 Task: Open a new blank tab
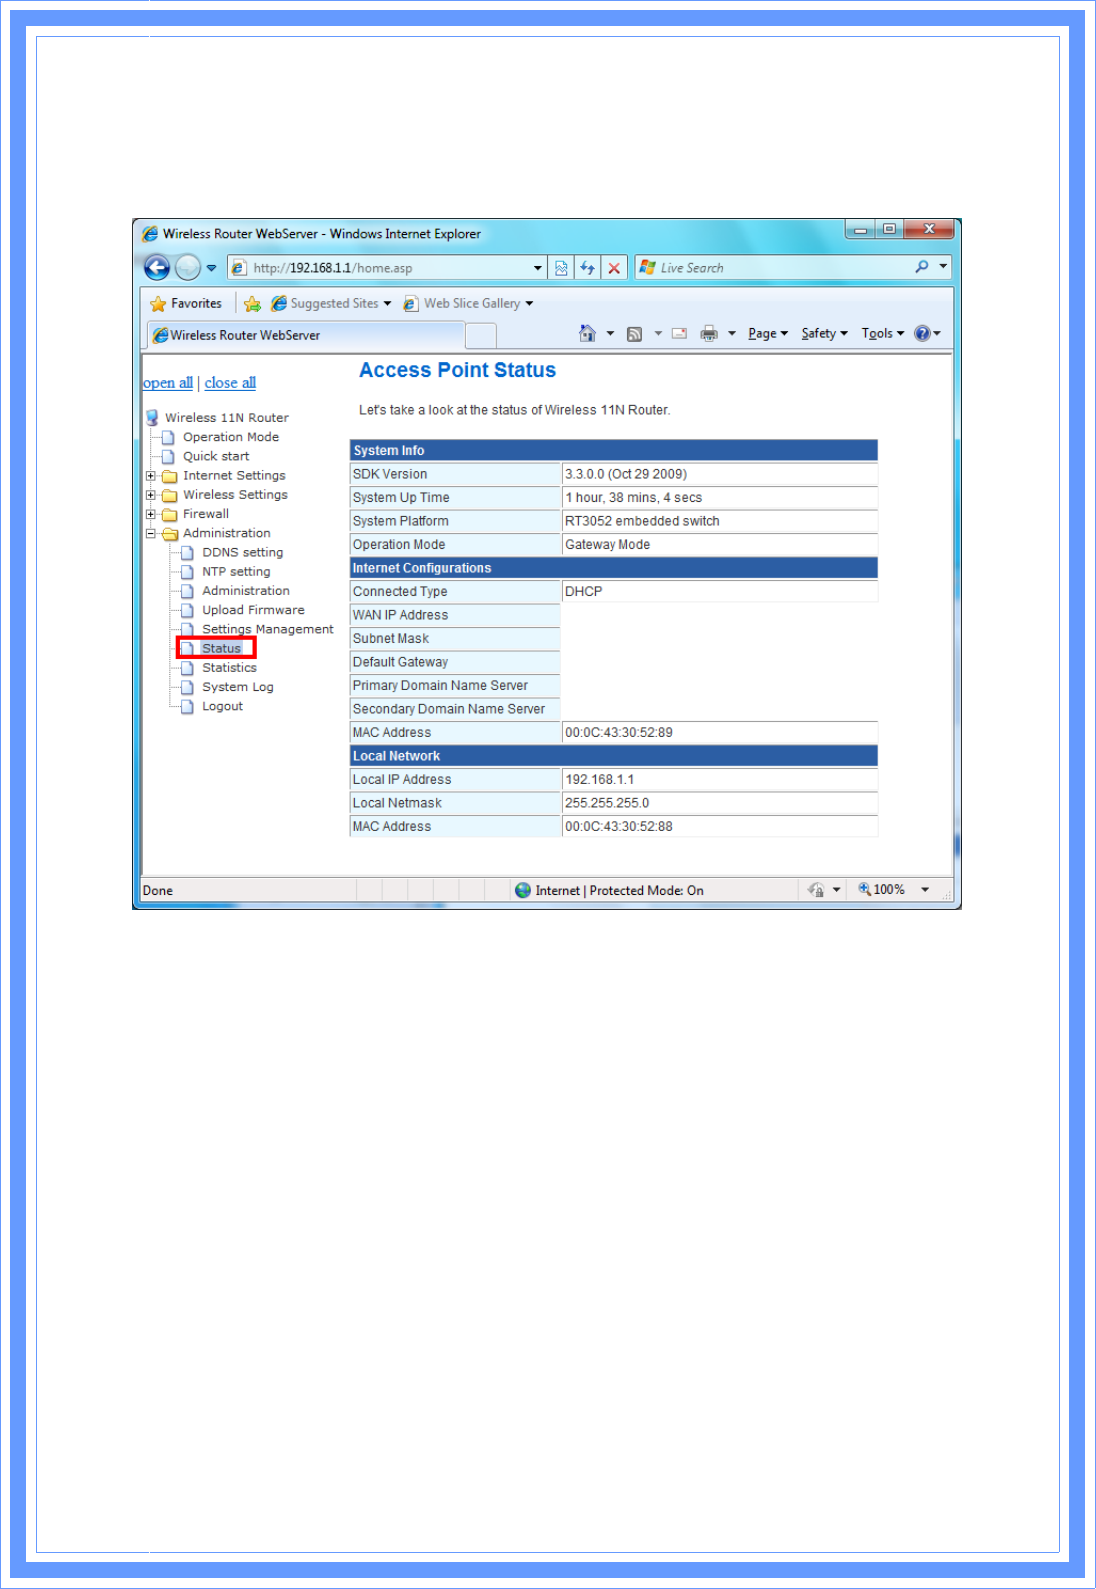point(481,336)
